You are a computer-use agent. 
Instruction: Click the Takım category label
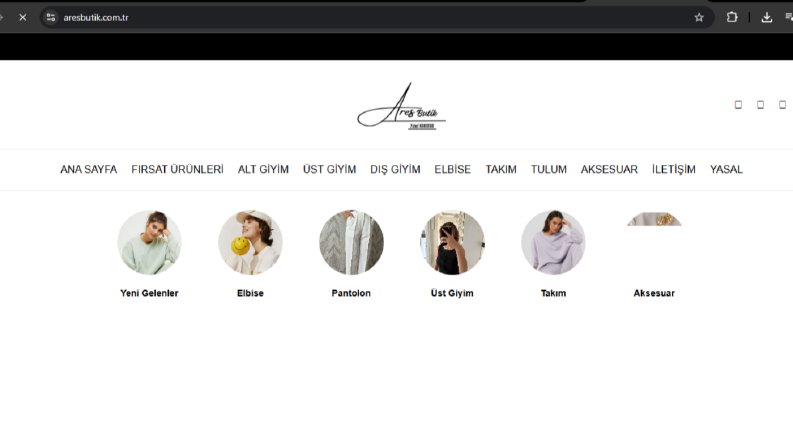[x=553, y=293]
